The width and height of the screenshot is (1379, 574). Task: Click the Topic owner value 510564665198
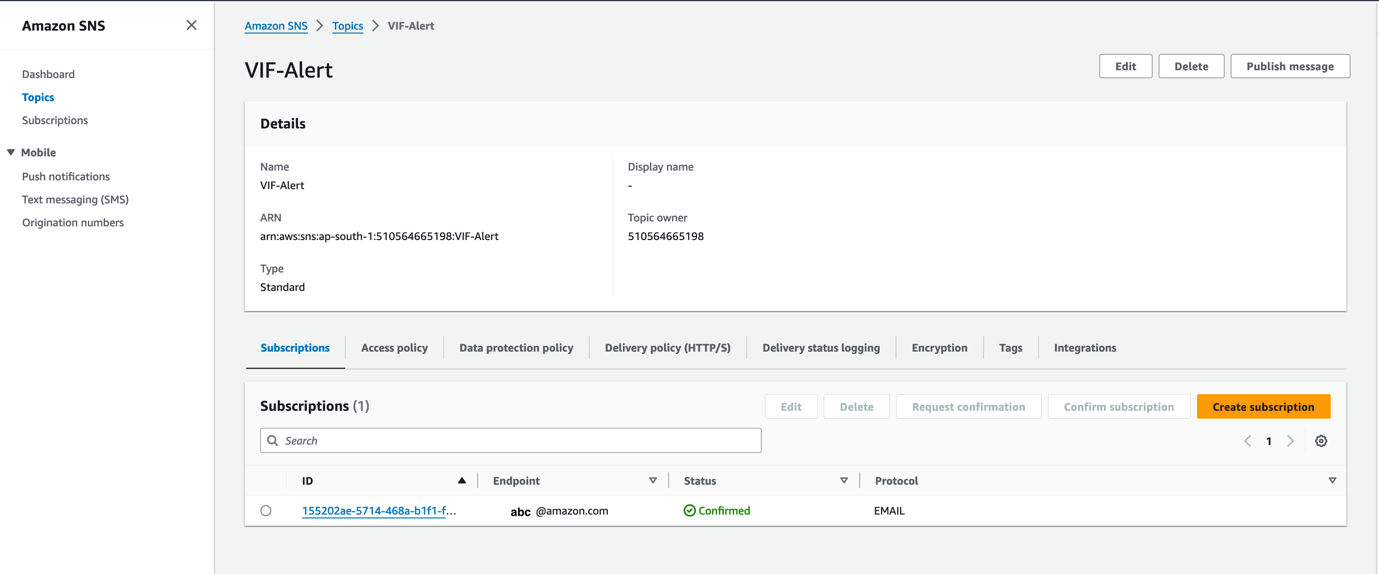pos(666,236)
